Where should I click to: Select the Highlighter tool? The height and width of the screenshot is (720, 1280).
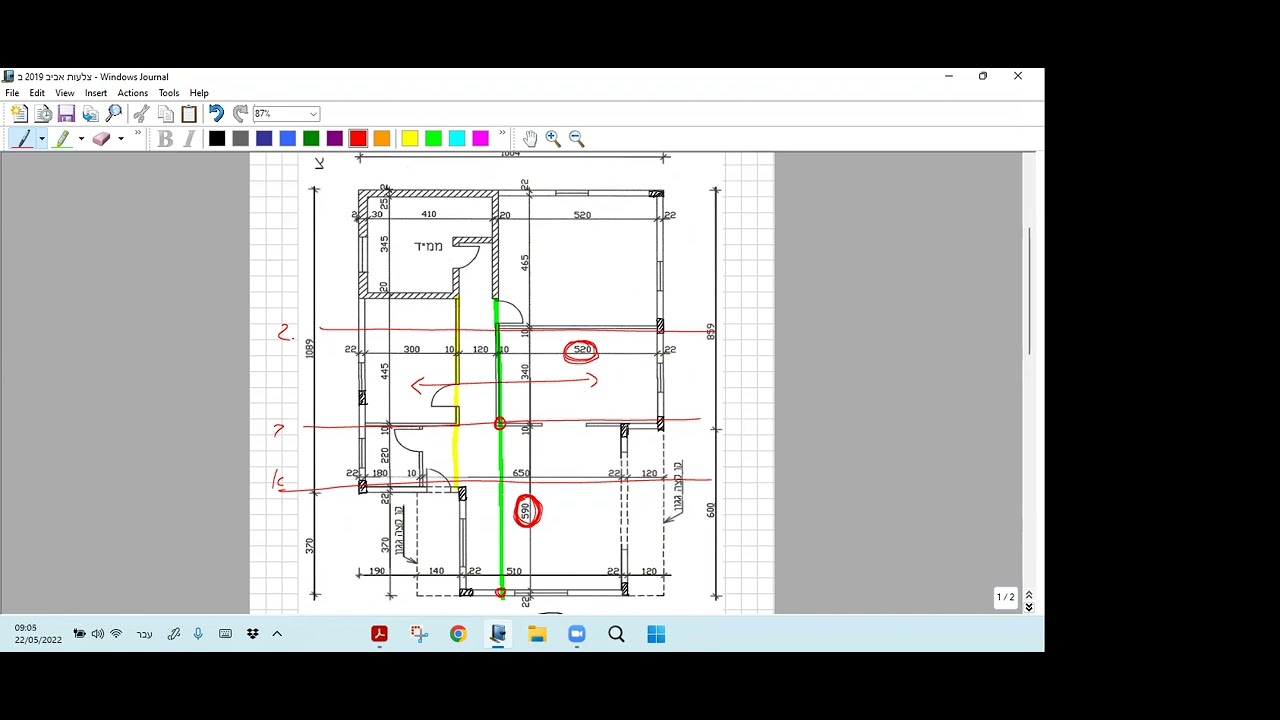coord(62,139)
